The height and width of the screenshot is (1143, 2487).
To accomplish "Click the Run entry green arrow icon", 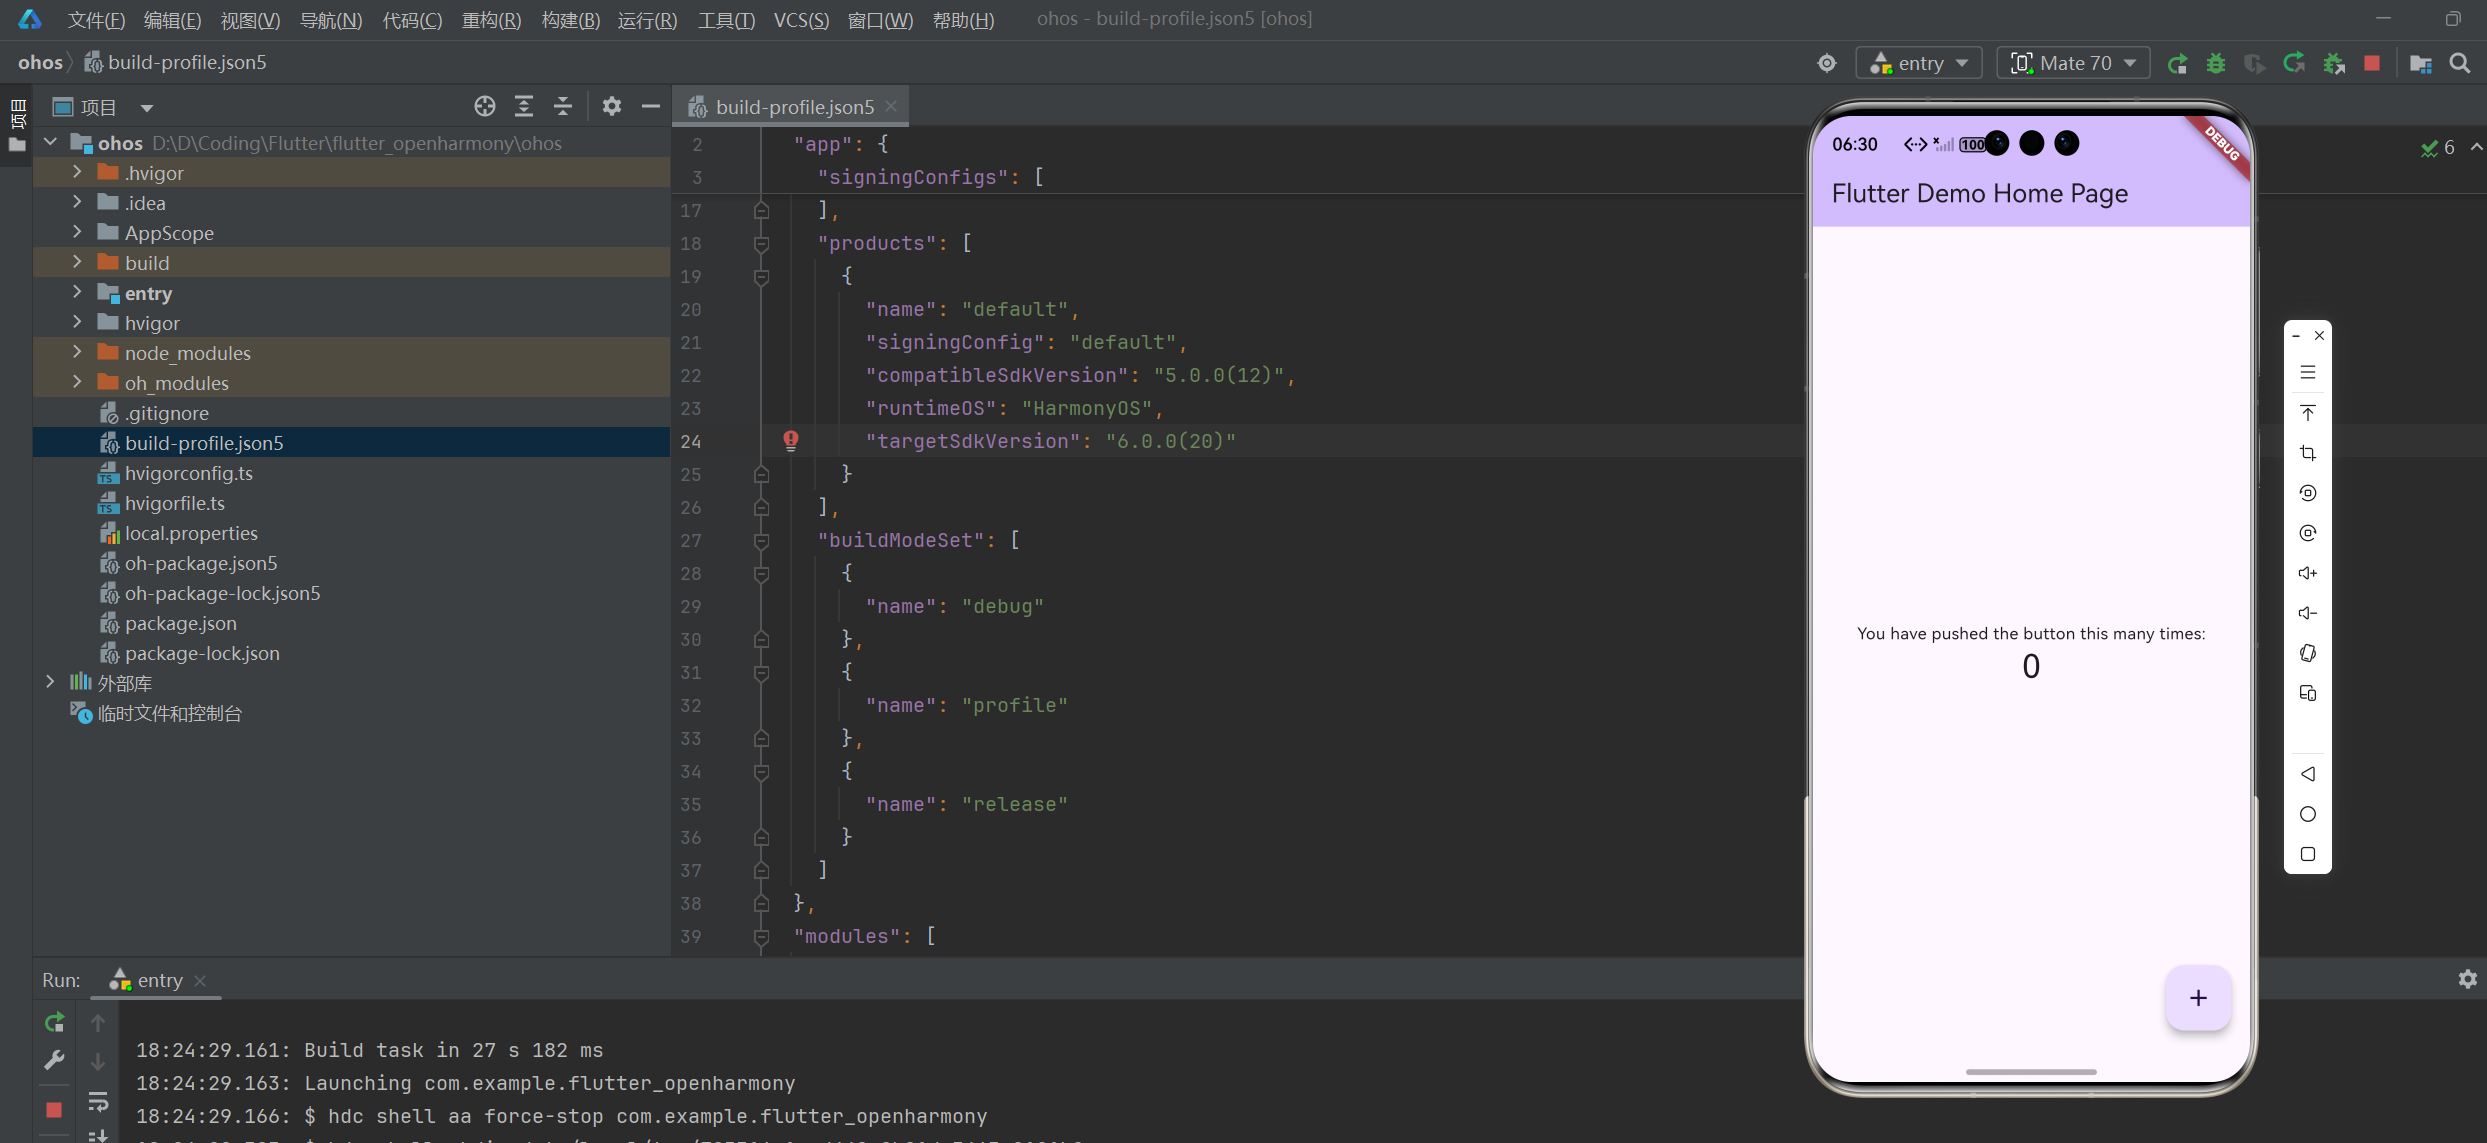I will (2177, 63).
